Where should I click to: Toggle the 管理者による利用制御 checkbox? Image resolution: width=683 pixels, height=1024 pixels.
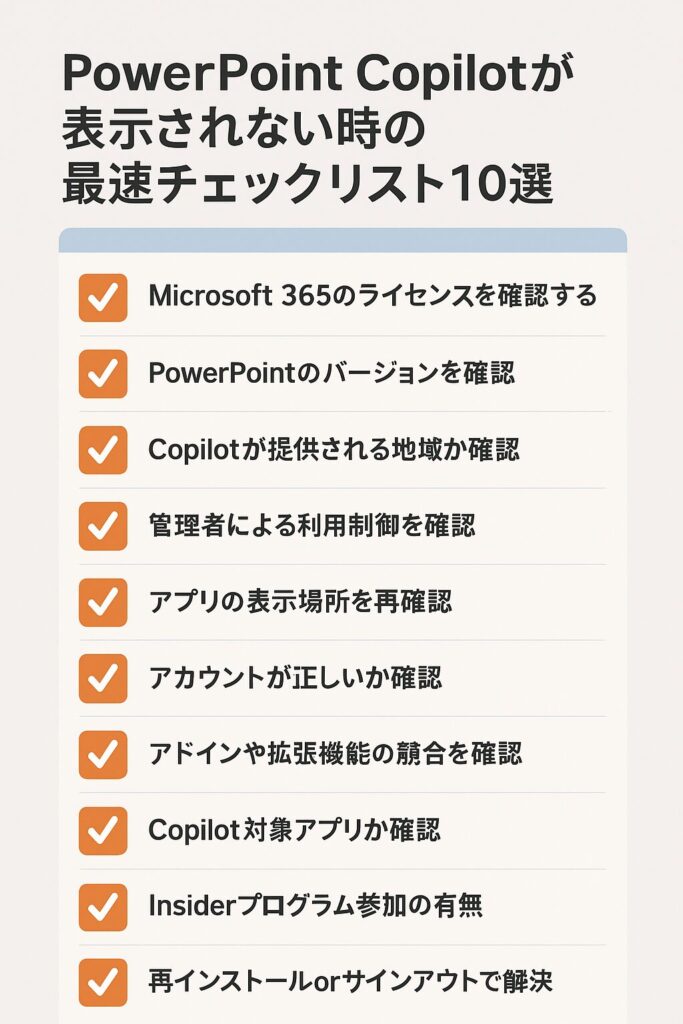pyautogui.click(x=103, y=526)
